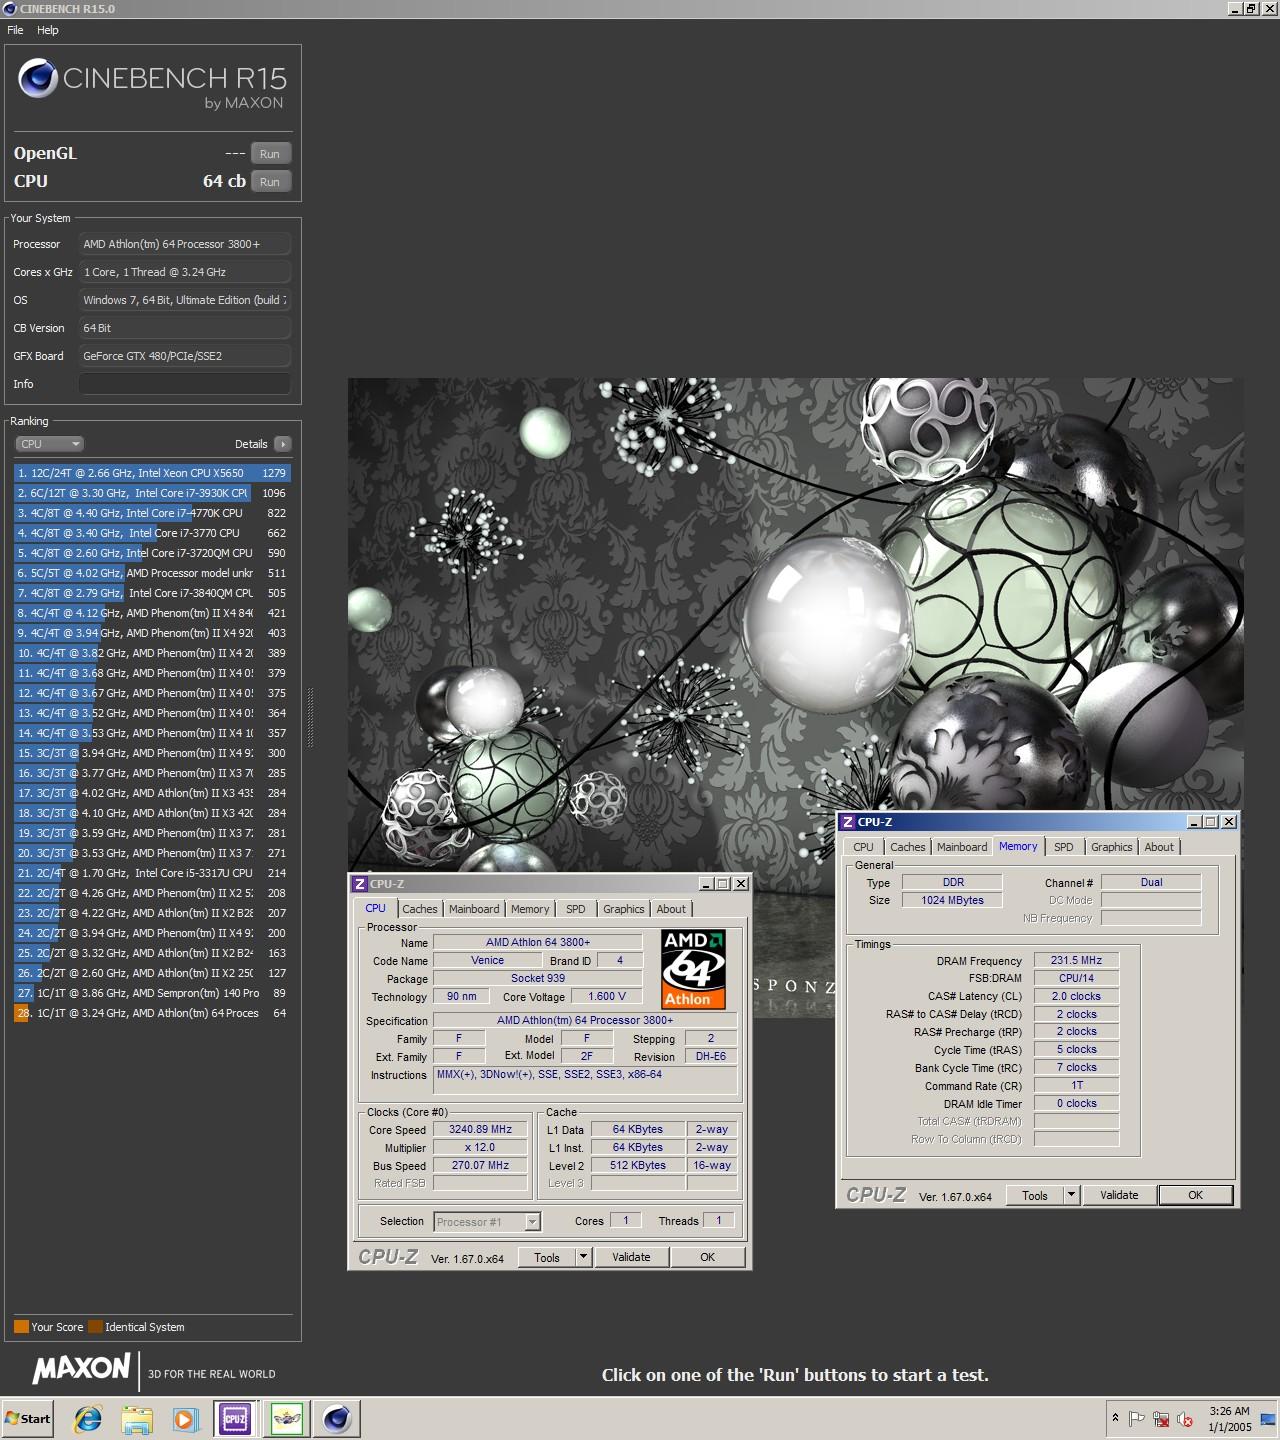Open the CPU ranking type dropdown
The image size is (1280, 1440).
pyautogui.click(x=49, y=444)
